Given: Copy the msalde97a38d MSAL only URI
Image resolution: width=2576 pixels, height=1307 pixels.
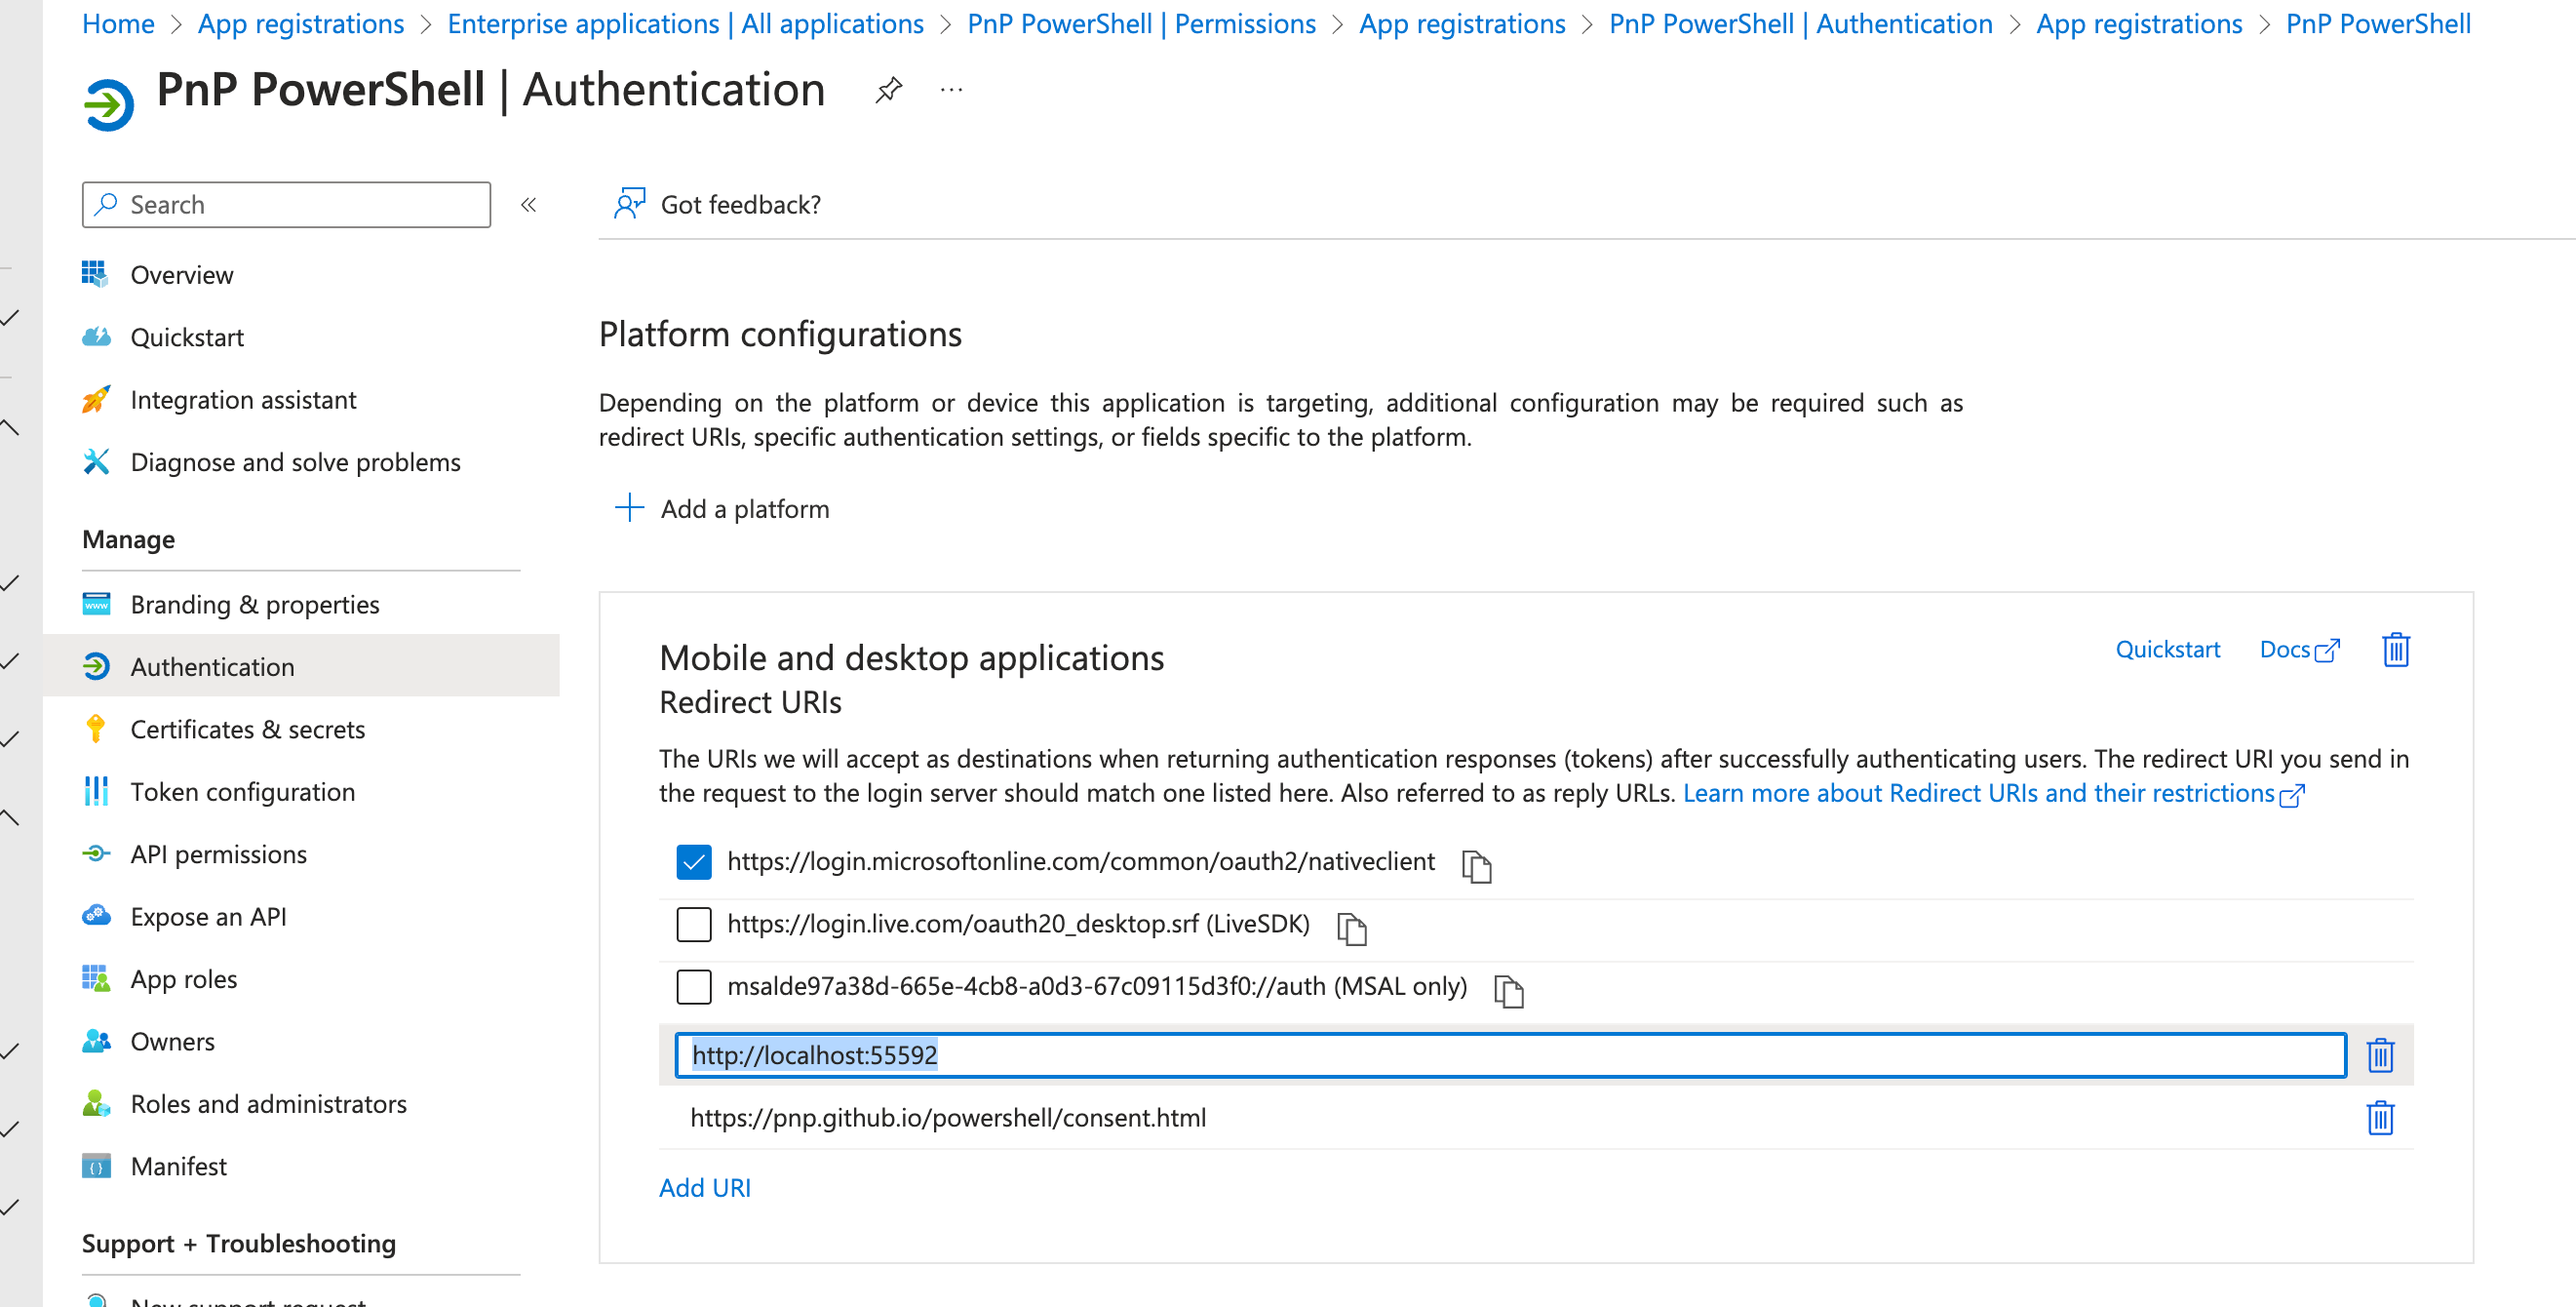Looking at the screenshot, I should 1508,991.
